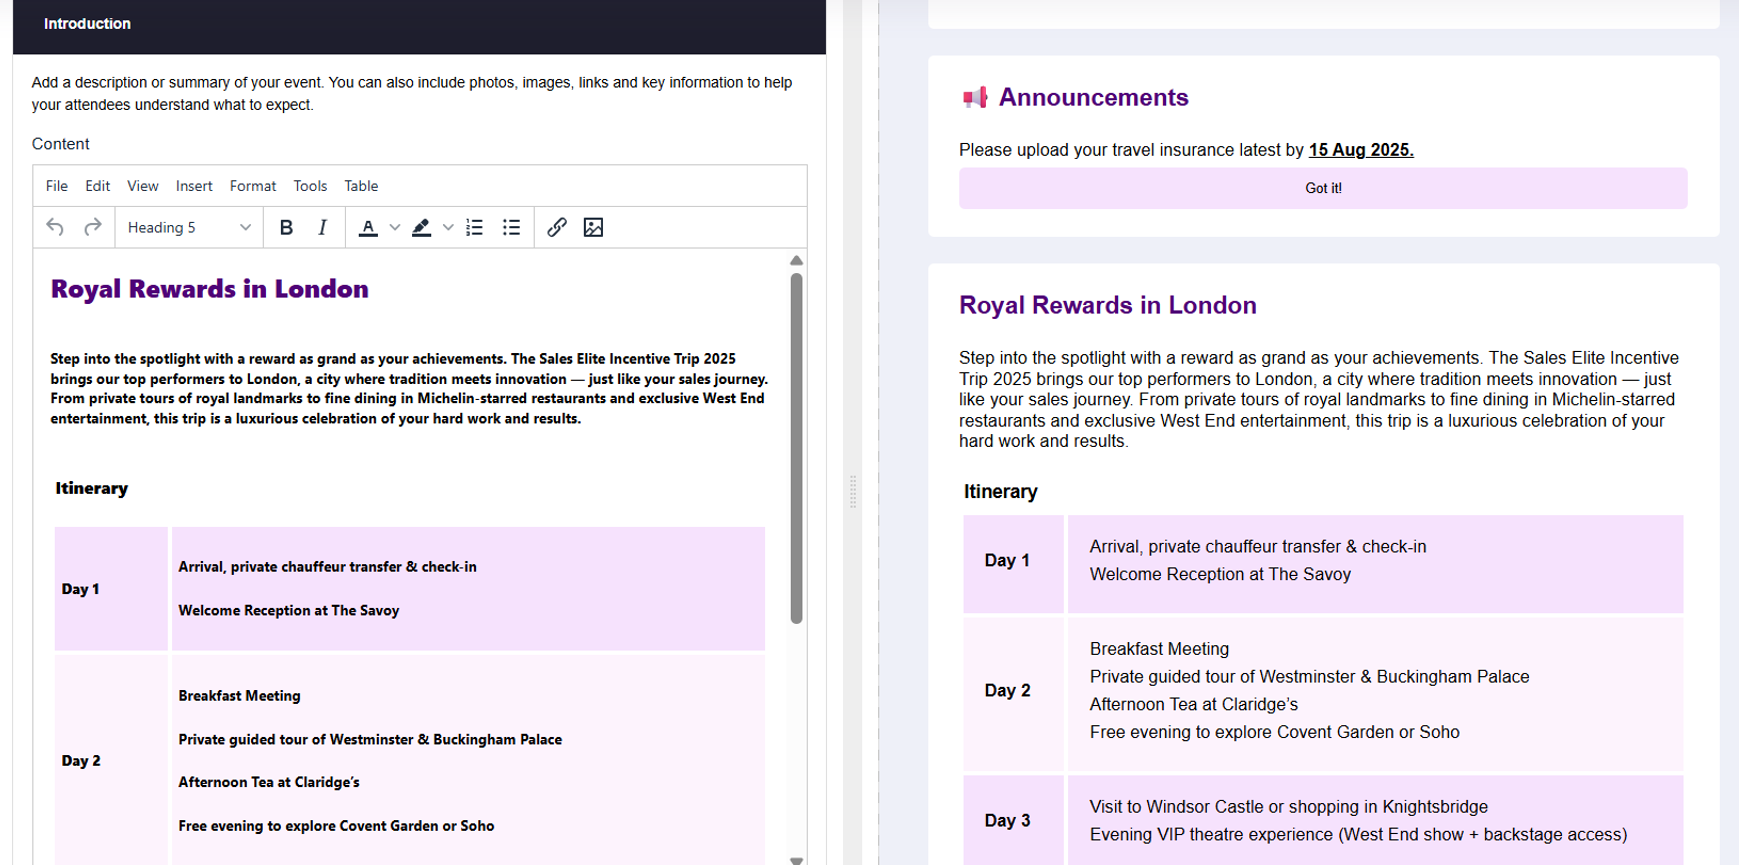Click the editor vertical scrollbar thumb
Viewport: 1756px width, 865px height.
click(796, 448)
